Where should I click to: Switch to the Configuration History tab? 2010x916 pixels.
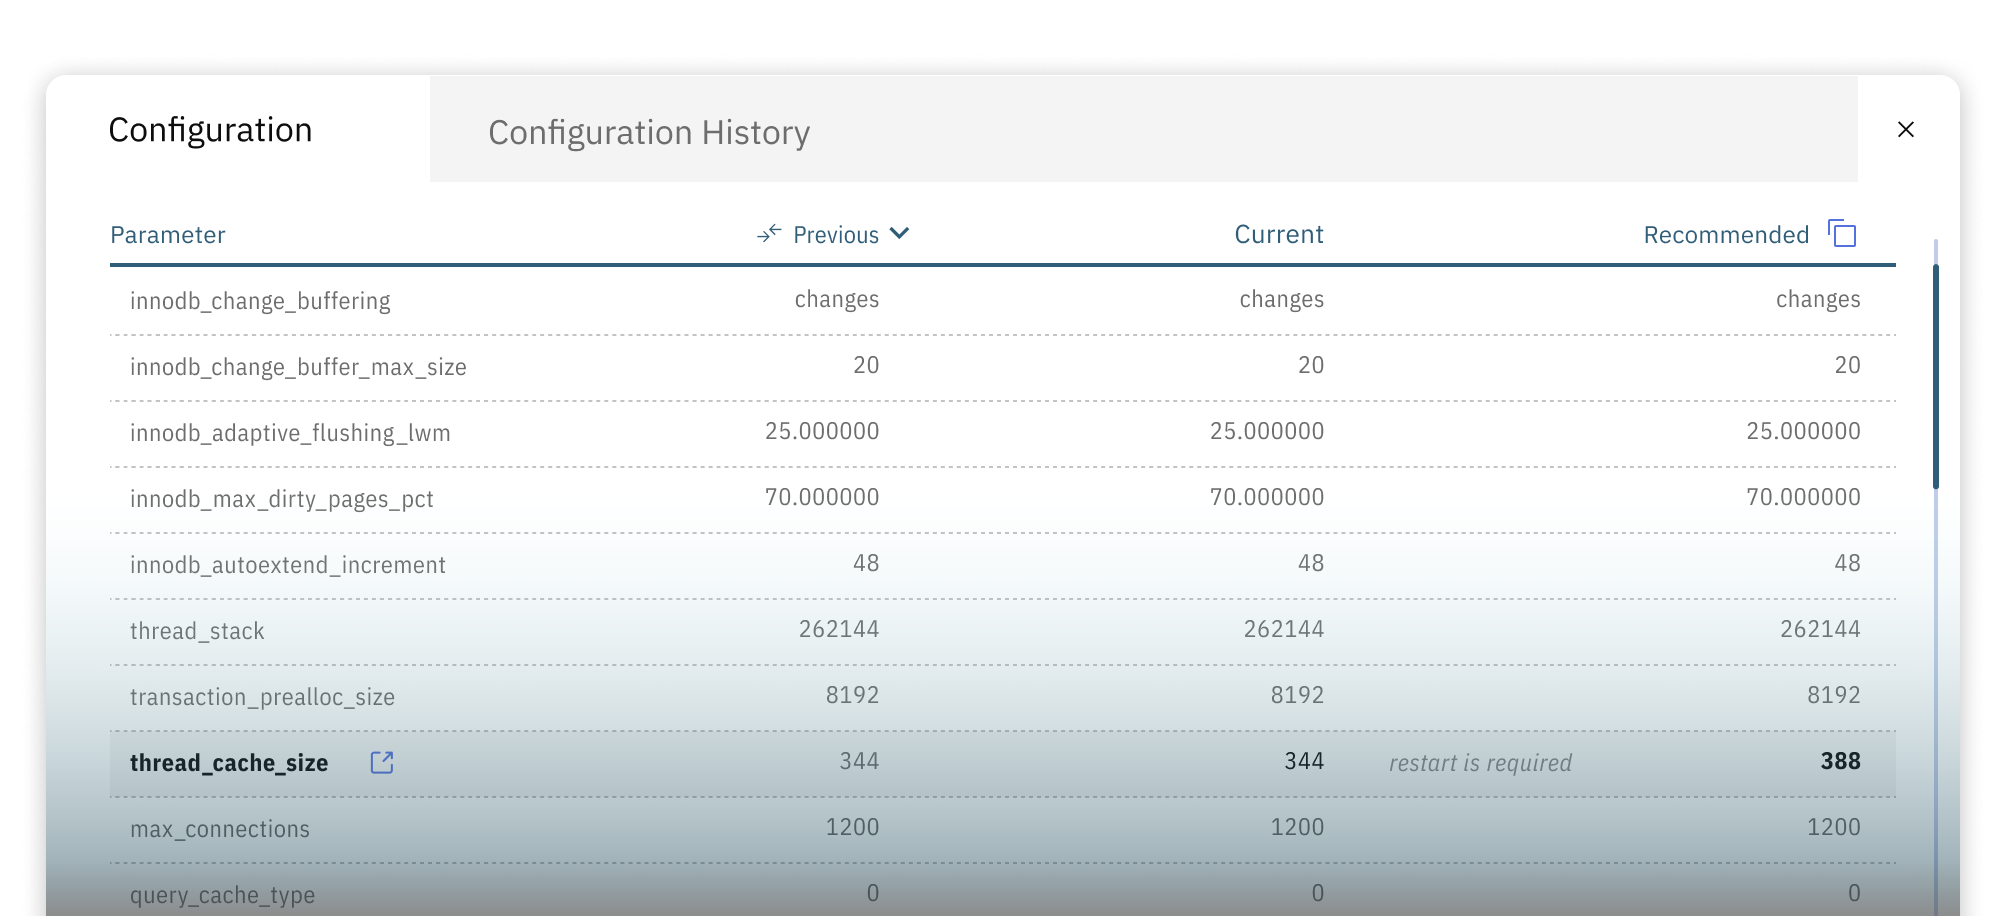tap(648, 131)
